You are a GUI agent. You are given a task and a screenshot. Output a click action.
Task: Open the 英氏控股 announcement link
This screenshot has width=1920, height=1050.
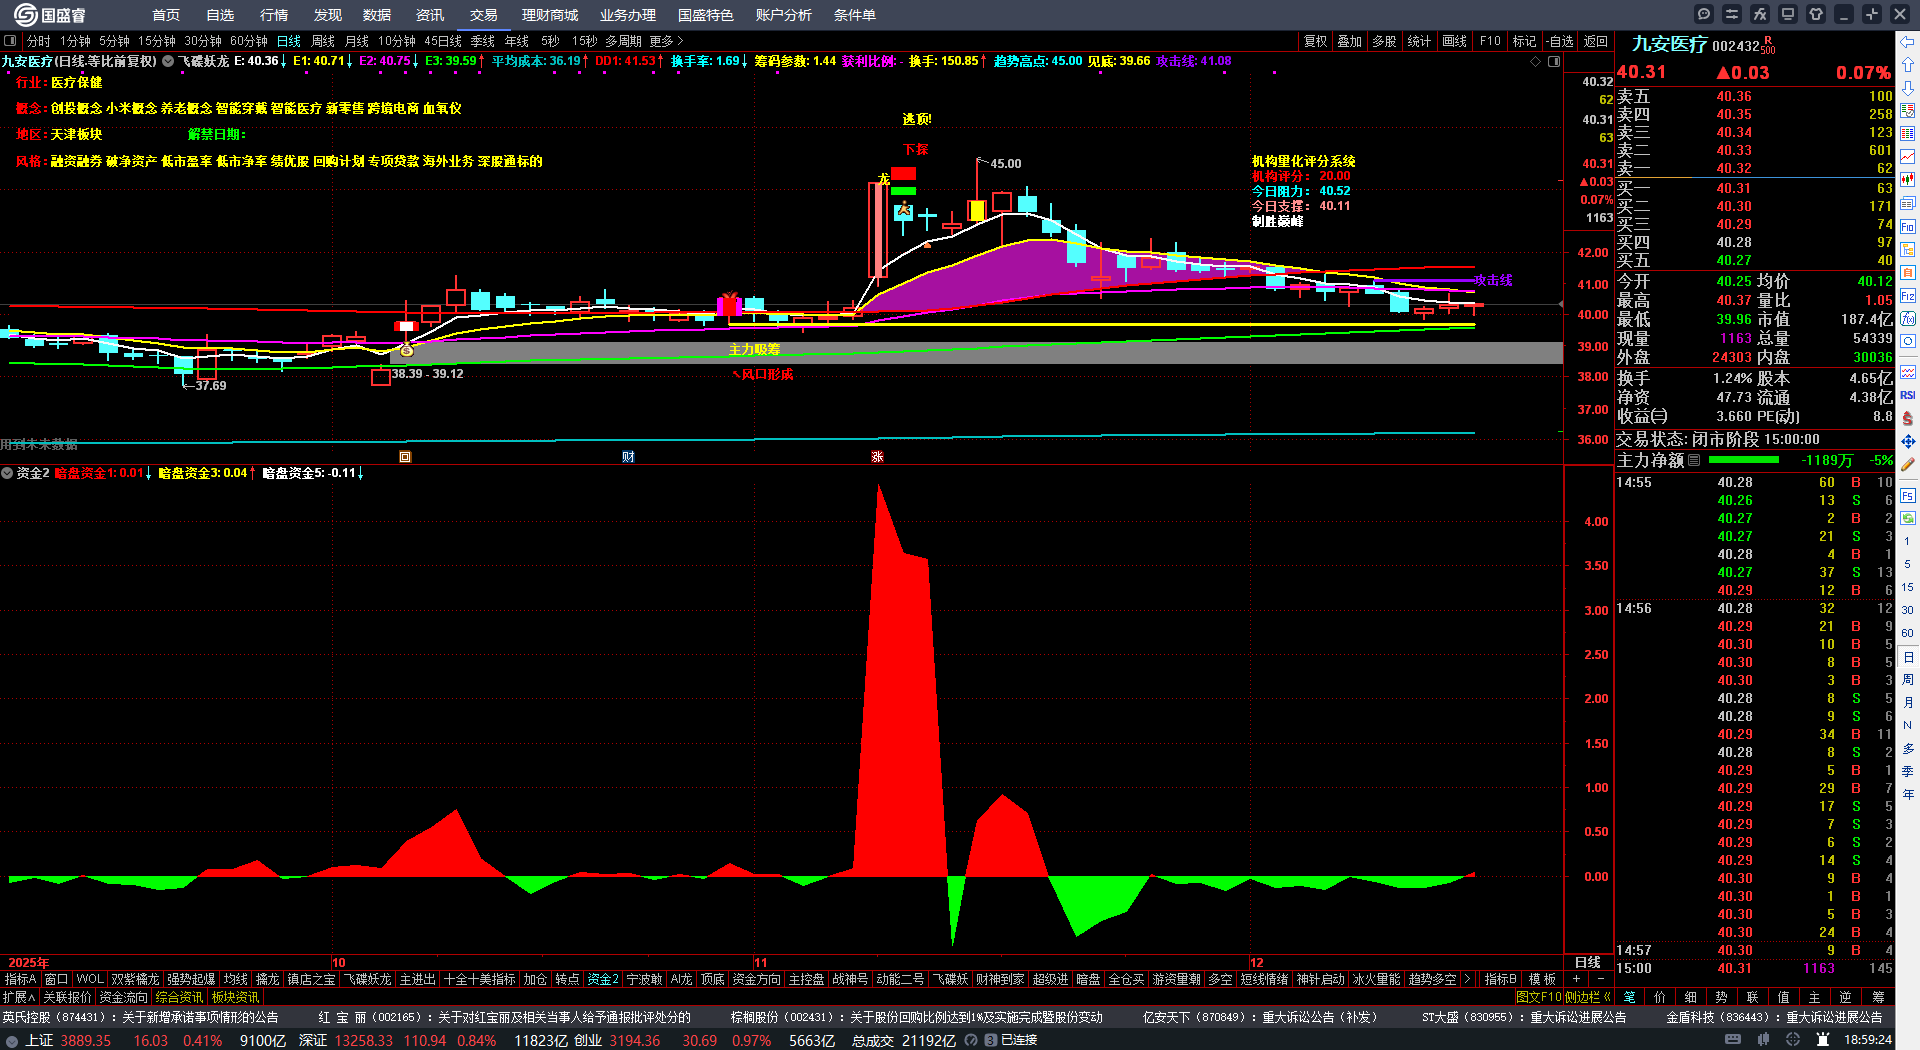(x=140, y=1017)
